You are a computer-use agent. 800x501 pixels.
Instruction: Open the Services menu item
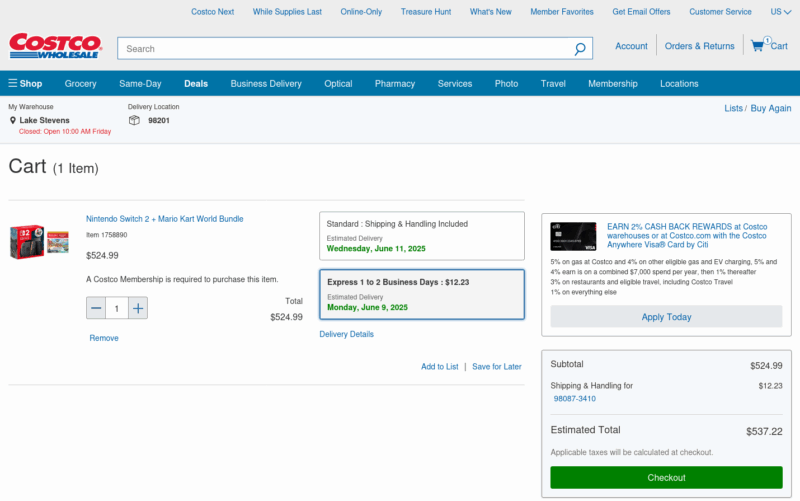pos(455,84)
